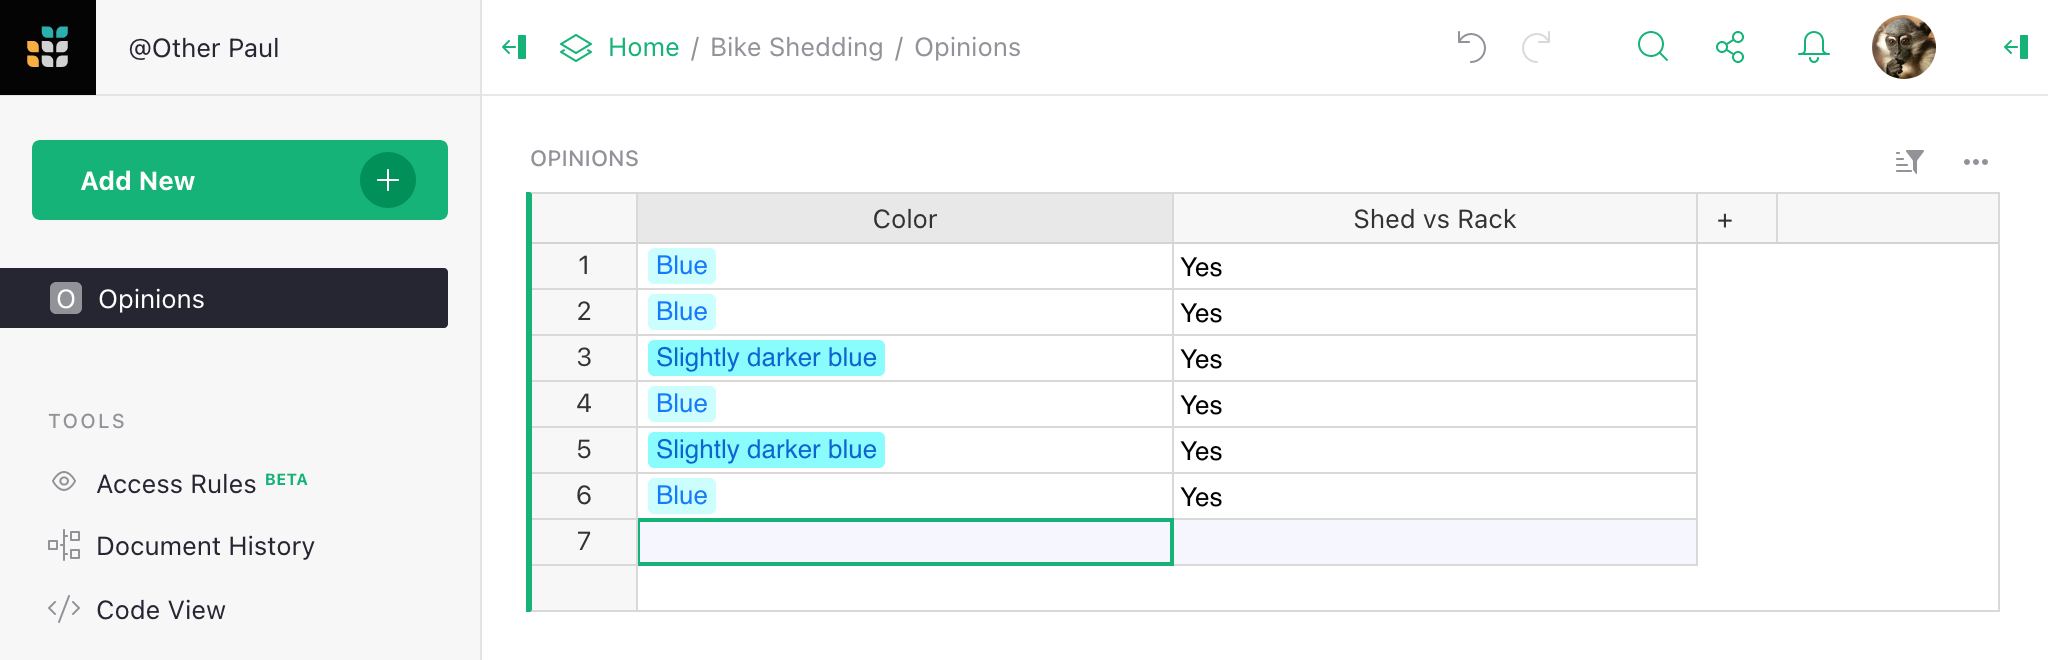Open the user avatar menu

click(1903, 47)
